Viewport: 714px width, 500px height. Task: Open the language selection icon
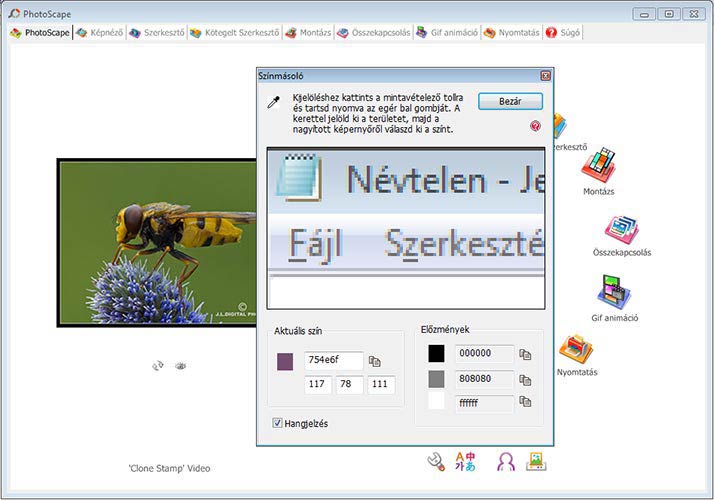coord(466,461)
